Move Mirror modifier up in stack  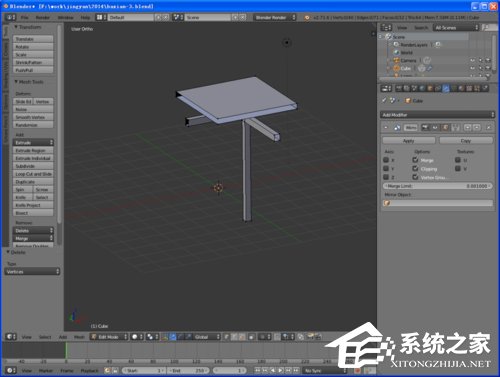(468, 127)
